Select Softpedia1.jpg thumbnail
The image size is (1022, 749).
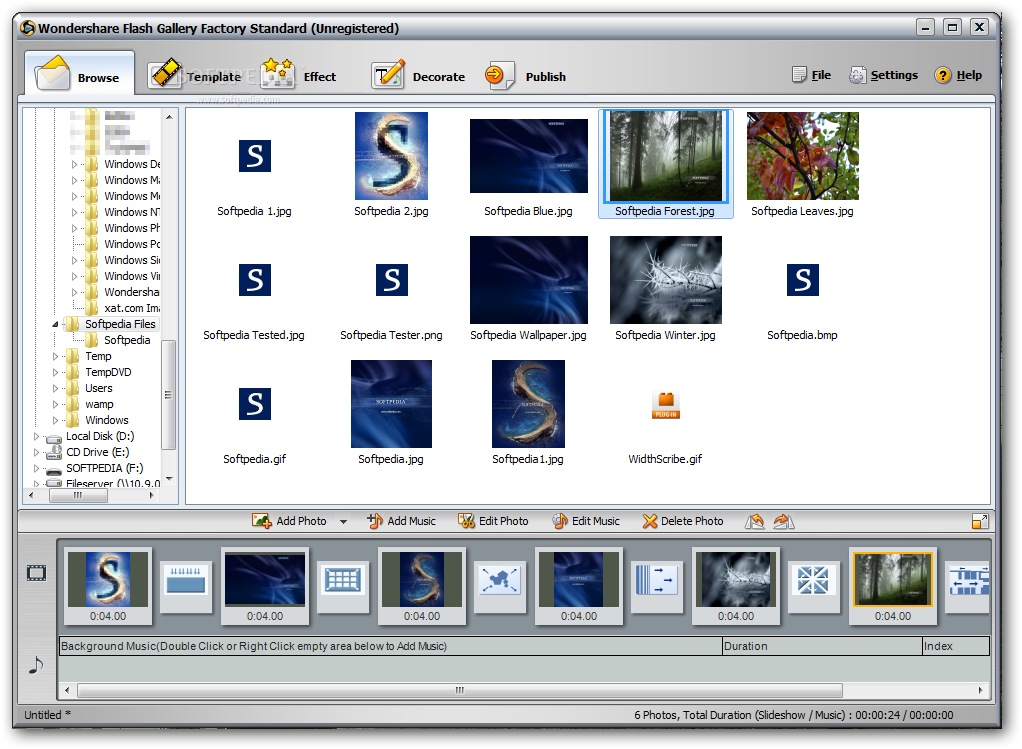click(x=528, y=404)
